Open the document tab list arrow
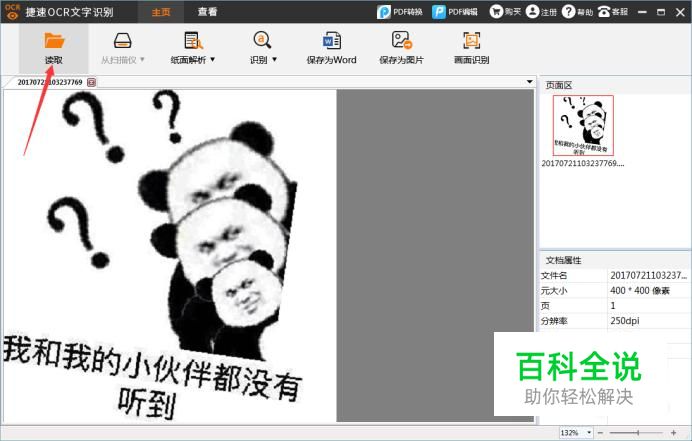The image size is (692, 441). (529, 82)
